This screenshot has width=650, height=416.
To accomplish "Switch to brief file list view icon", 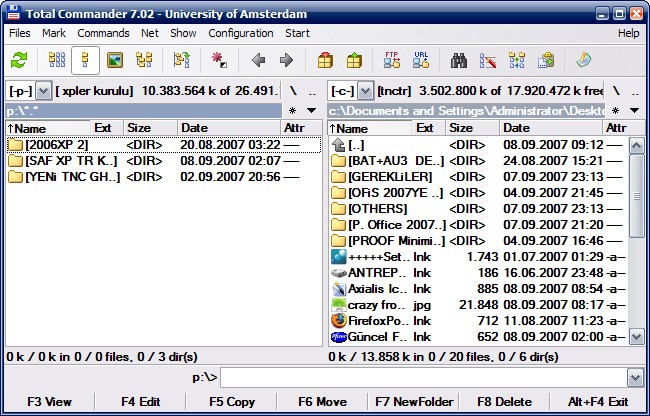I will [57, 60].
